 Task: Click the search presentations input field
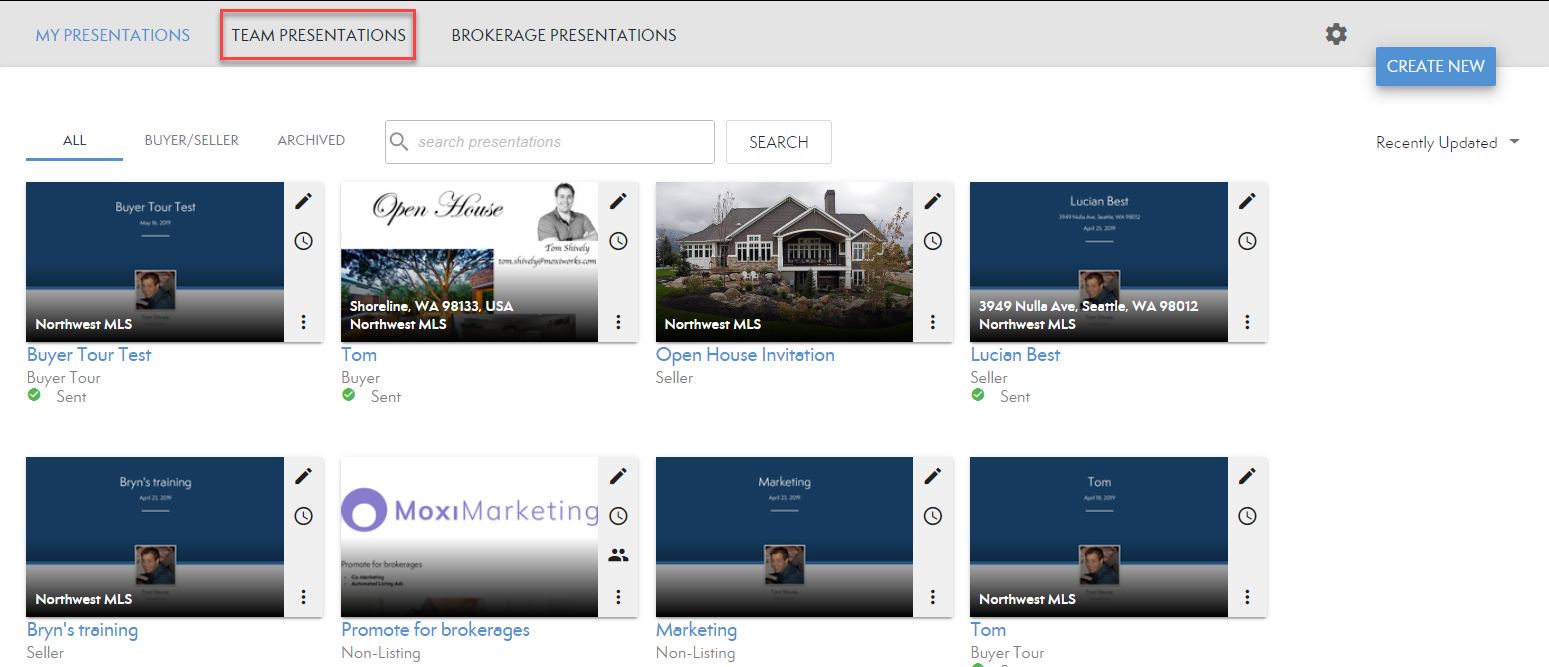pos(560,142)
